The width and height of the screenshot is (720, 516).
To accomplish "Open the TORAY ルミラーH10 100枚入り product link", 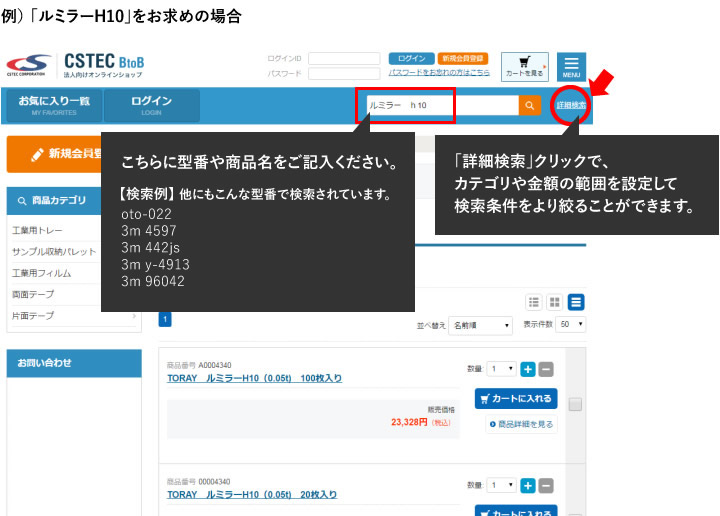I will coord(254,378).
